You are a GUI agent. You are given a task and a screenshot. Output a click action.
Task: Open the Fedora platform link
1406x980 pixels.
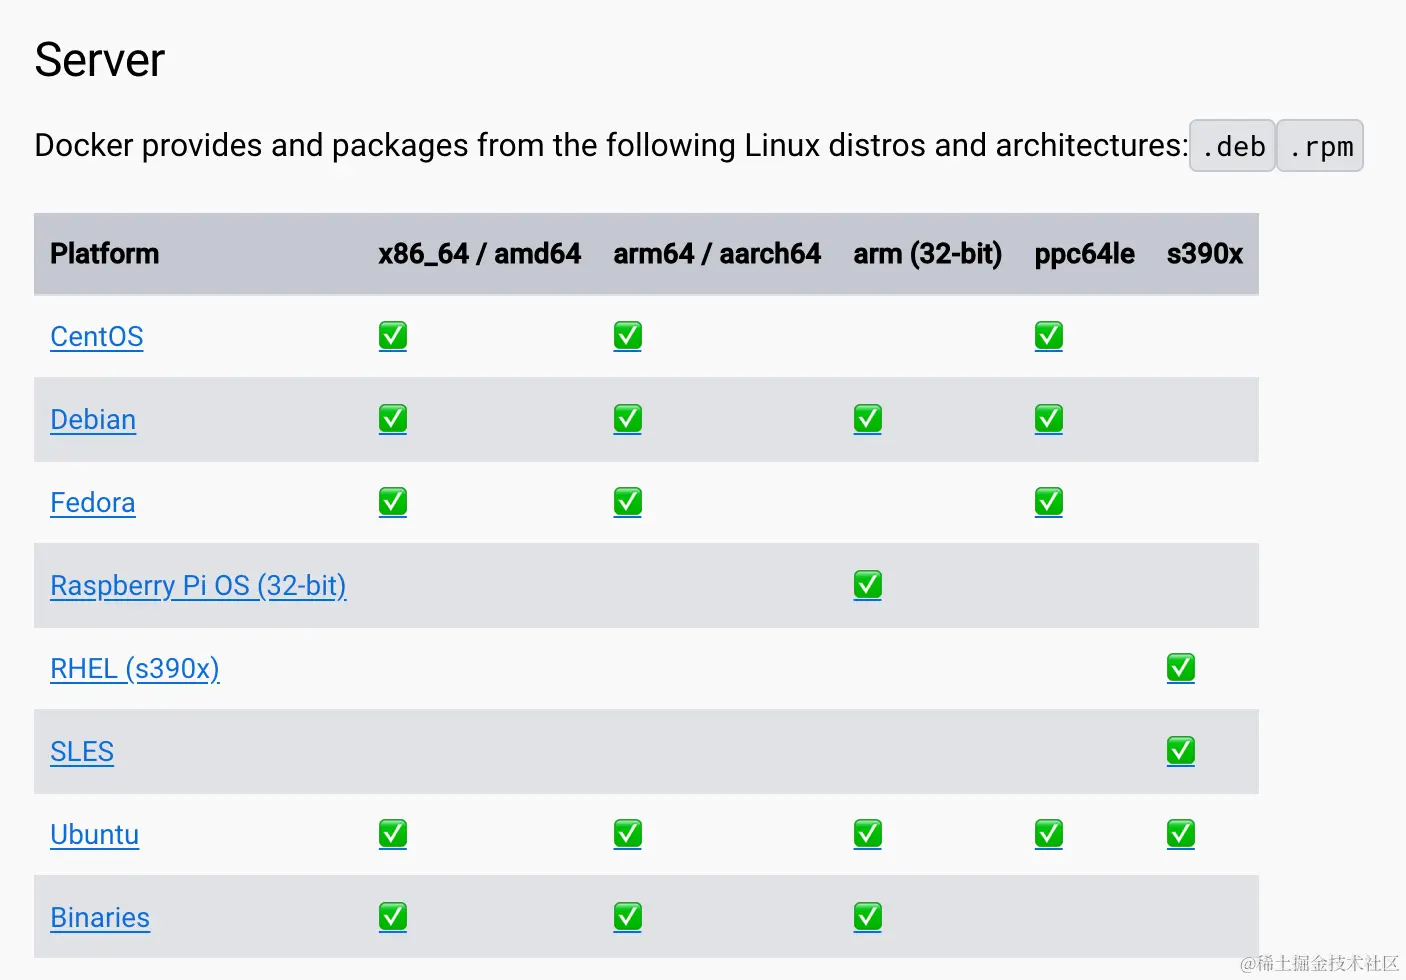[x=93, y=502]
